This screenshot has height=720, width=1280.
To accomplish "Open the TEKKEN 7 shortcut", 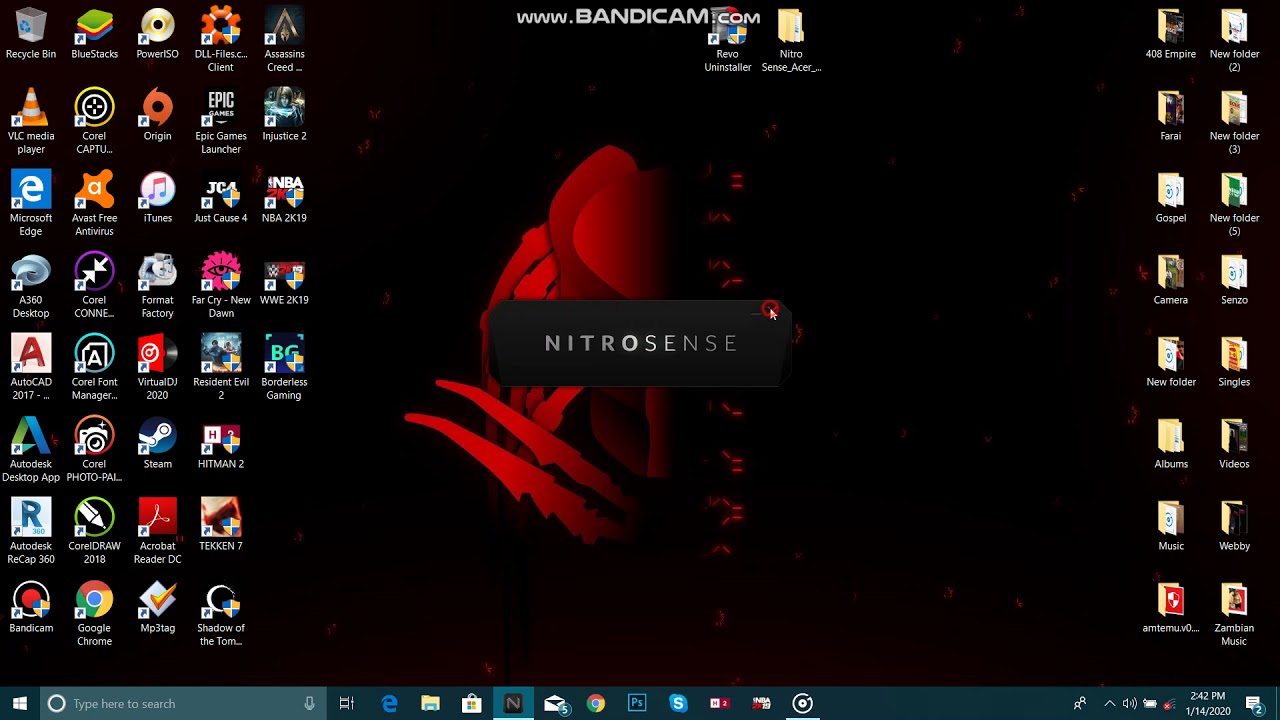I will point(221,526).
